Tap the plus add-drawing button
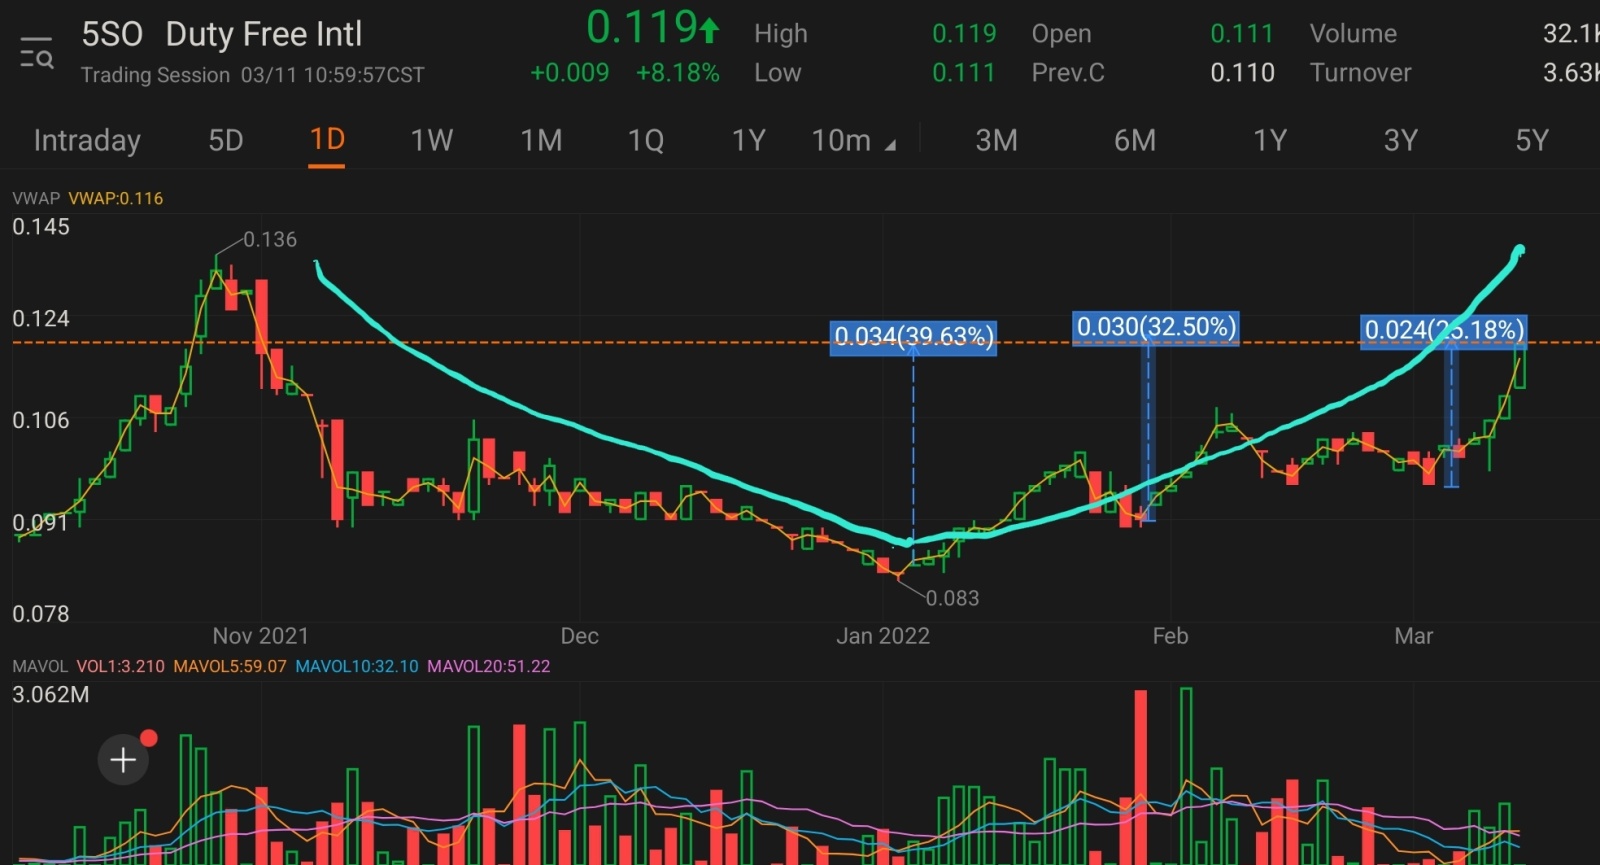The width and height of the screenshot is (1600, 865). (x=123, y=760)
